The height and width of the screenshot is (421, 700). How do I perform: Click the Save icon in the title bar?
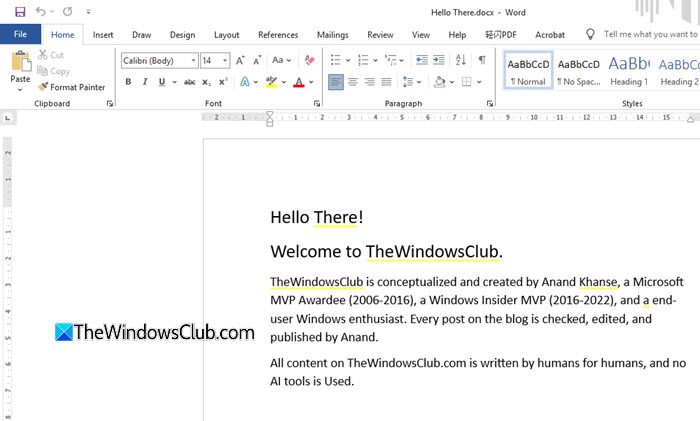[x=20, y=12]
